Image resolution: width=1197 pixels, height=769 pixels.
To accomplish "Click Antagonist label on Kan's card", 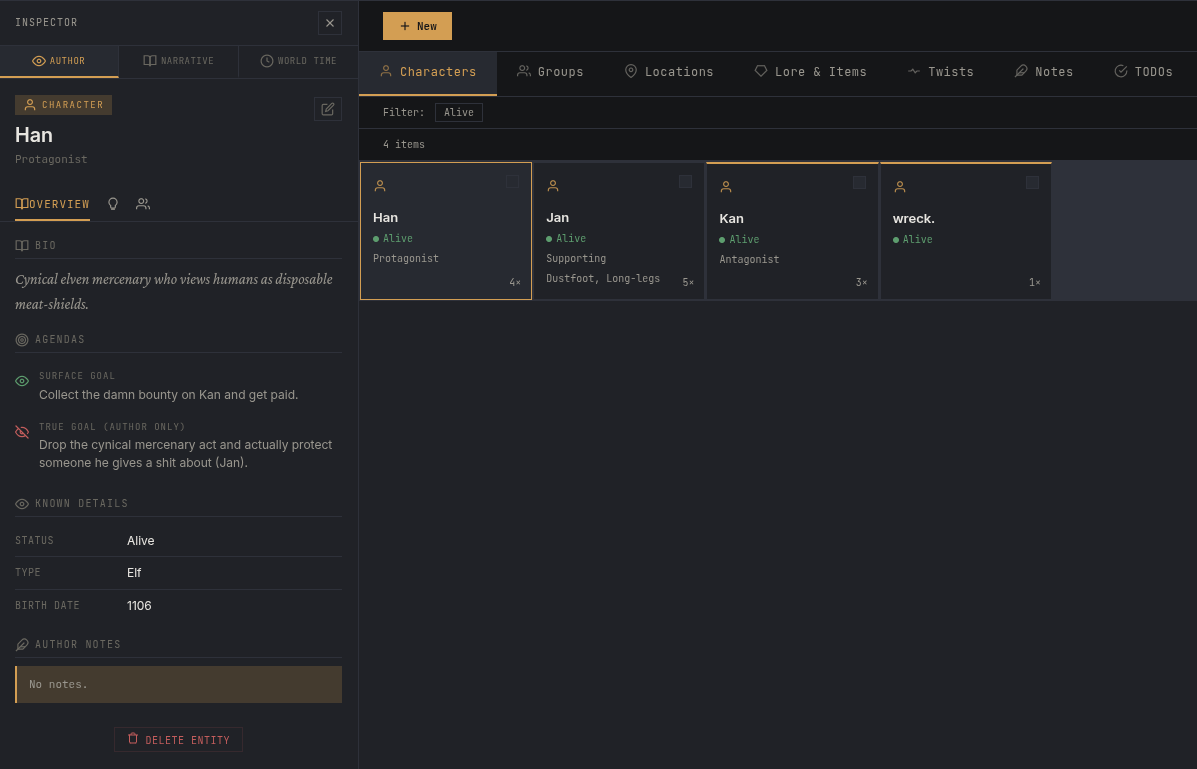I will (x=749, y=260).
